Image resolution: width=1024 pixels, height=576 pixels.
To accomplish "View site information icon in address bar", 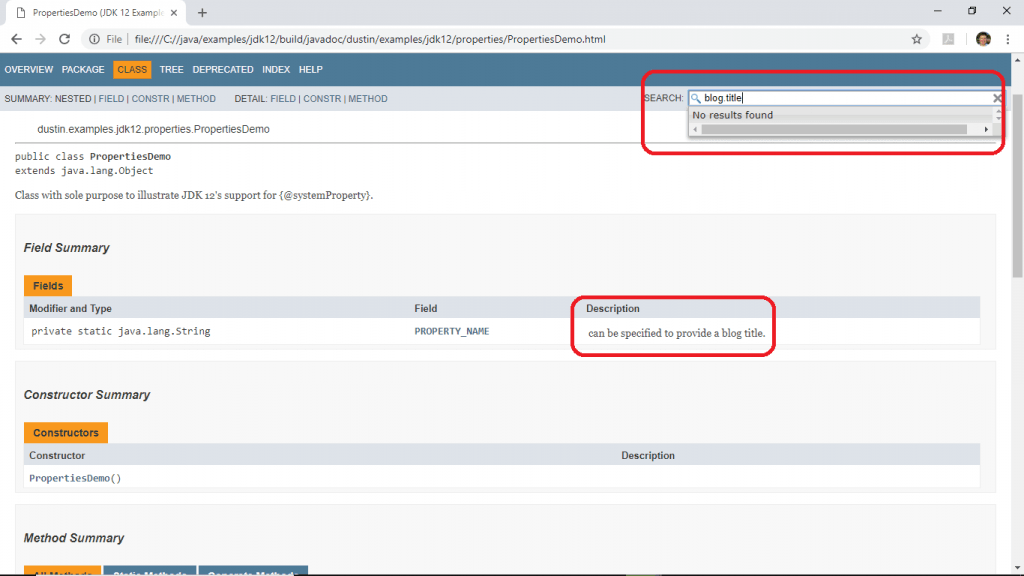I will tap(94, 39).
